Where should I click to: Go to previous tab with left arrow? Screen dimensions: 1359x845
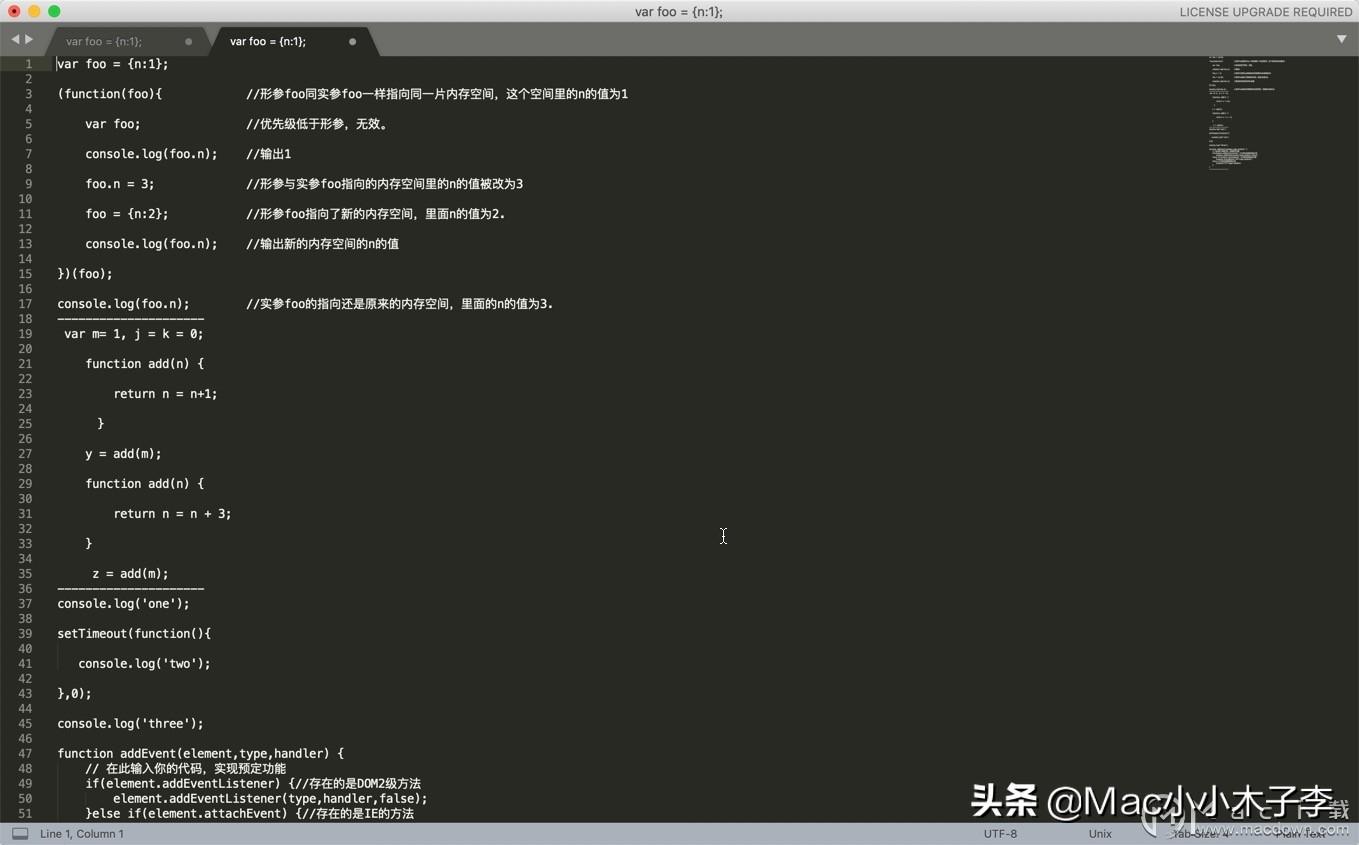[x=15, y=40]
